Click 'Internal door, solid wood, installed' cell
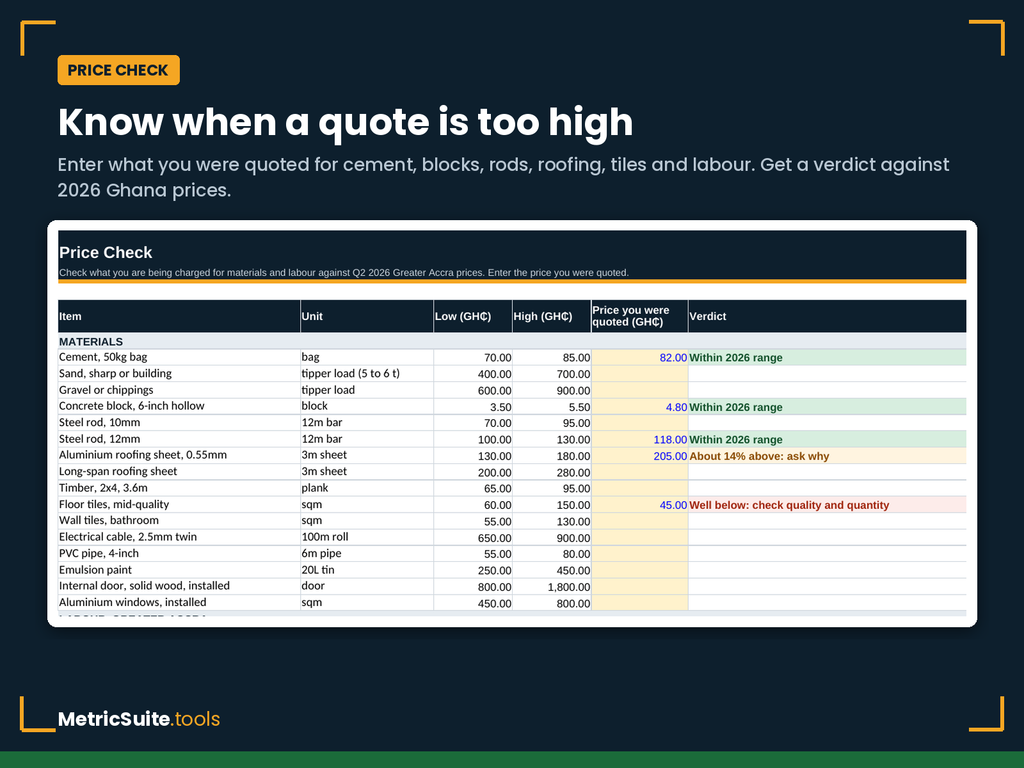1024x768 pixels. pos(179,586)
